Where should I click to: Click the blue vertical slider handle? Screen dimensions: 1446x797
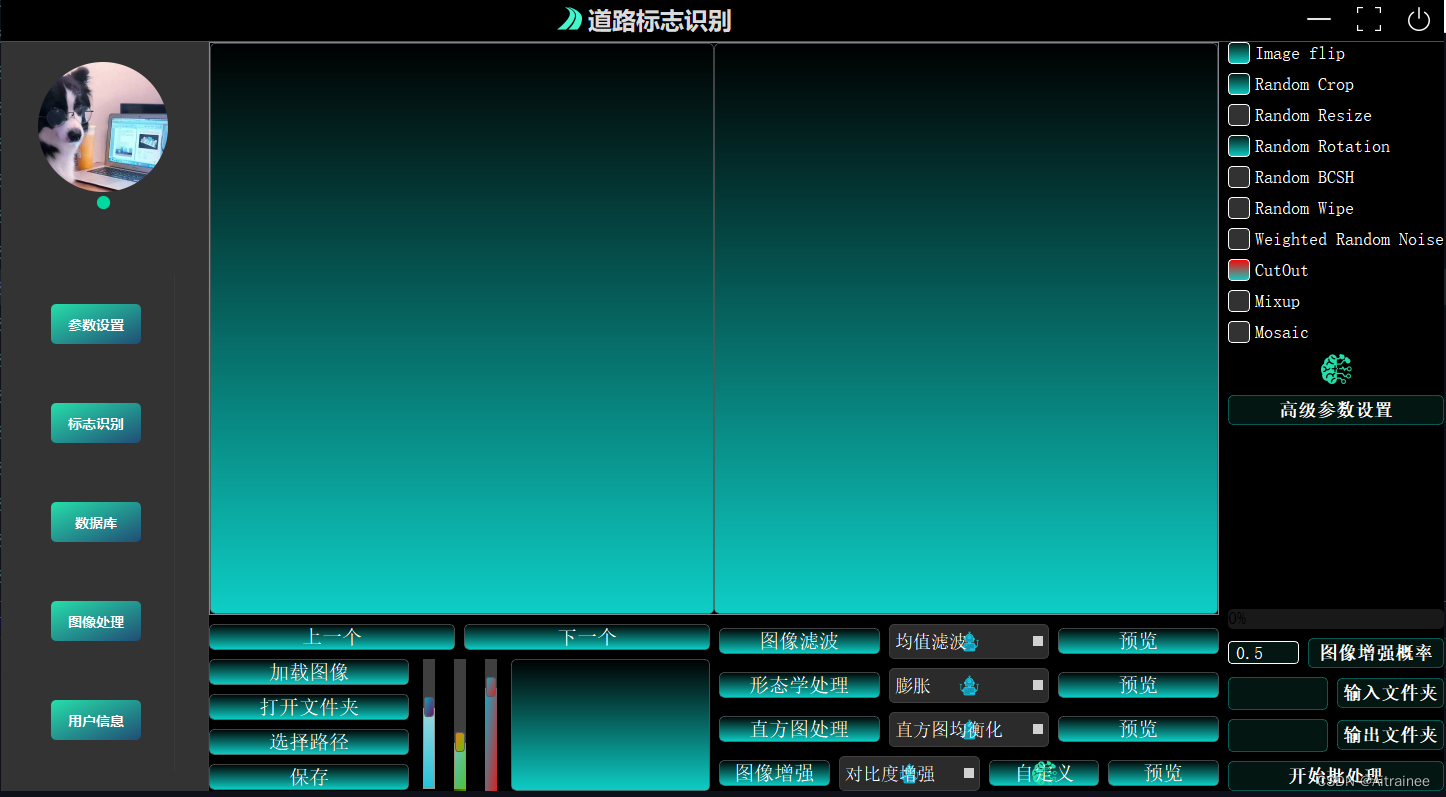pyautogui.click(x=429, y=707)
